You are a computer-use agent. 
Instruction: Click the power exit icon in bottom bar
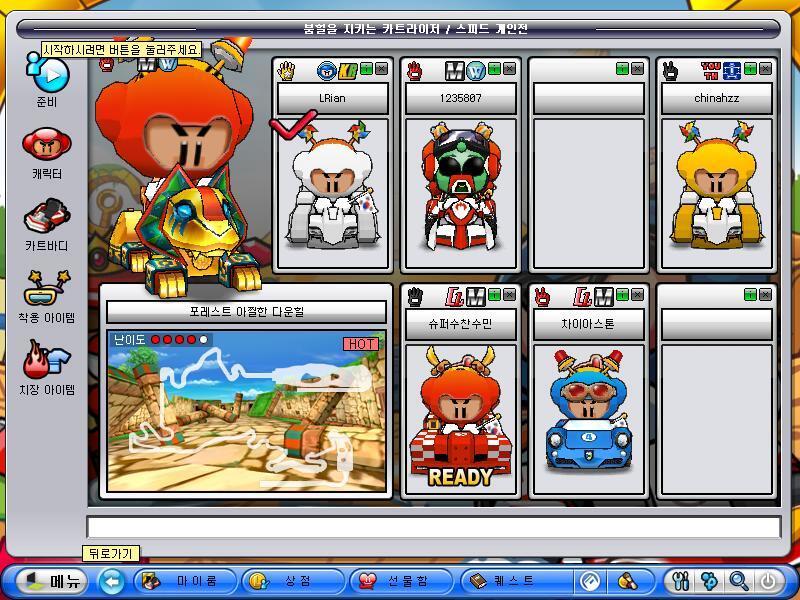[x=768, y=580]
